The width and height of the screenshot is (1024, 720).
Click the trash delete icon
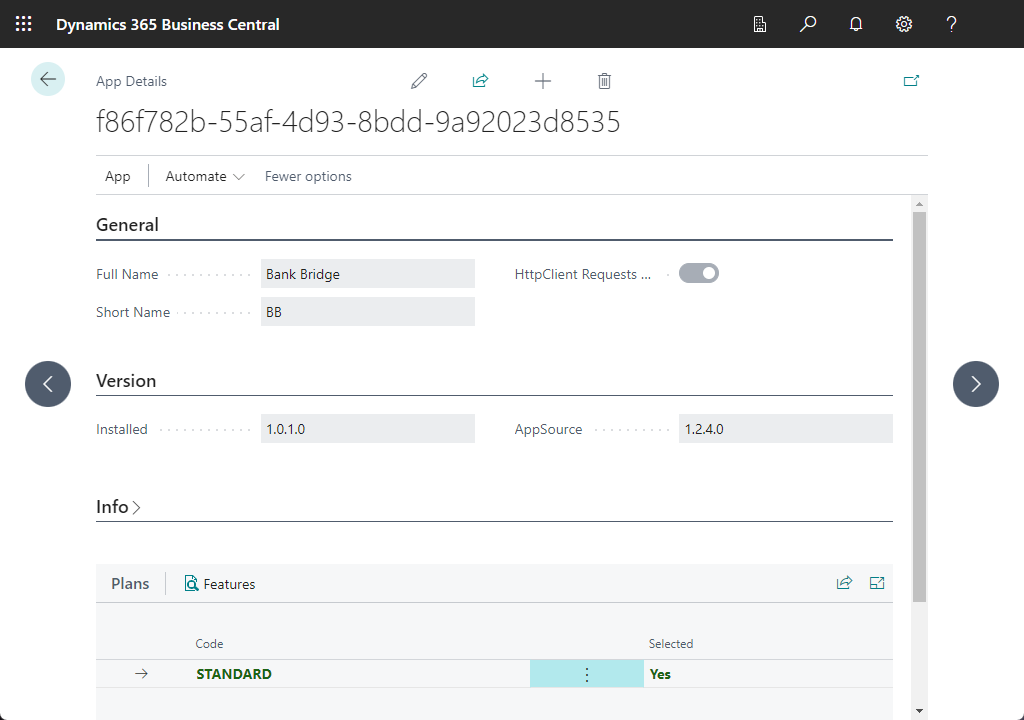[x=604, y=81]
